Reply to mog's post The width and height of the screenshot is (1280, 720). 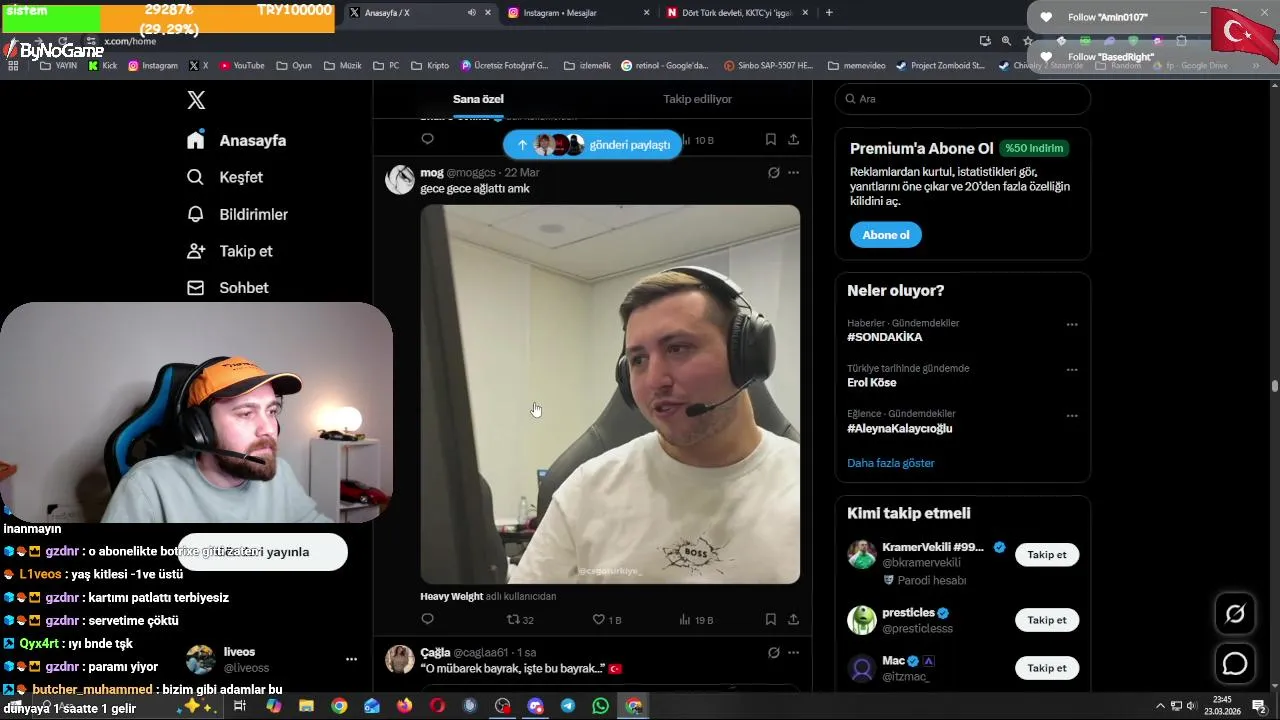point(427,620)
